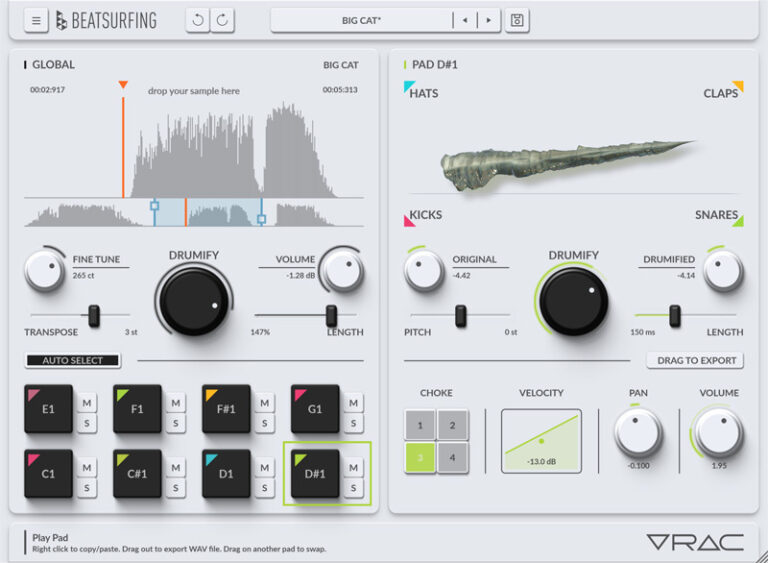Redo the last change
Screen dimensions: 768x563
(222, 21)
